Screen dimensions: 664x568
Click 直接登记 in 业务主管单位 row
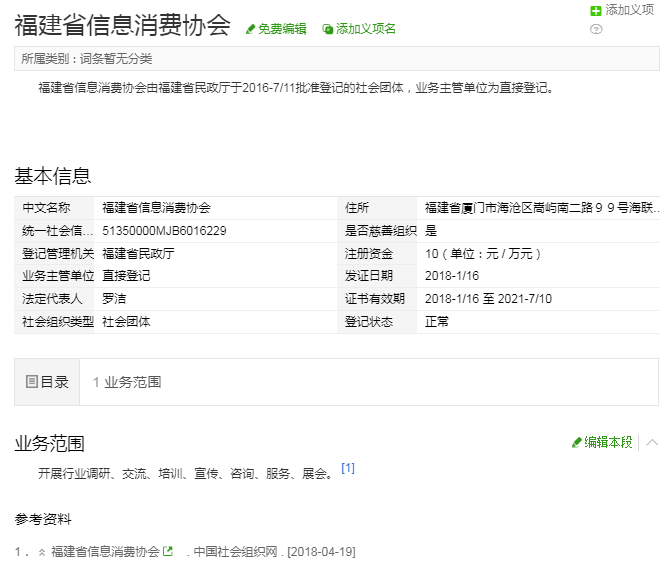(x=126, y=276)
